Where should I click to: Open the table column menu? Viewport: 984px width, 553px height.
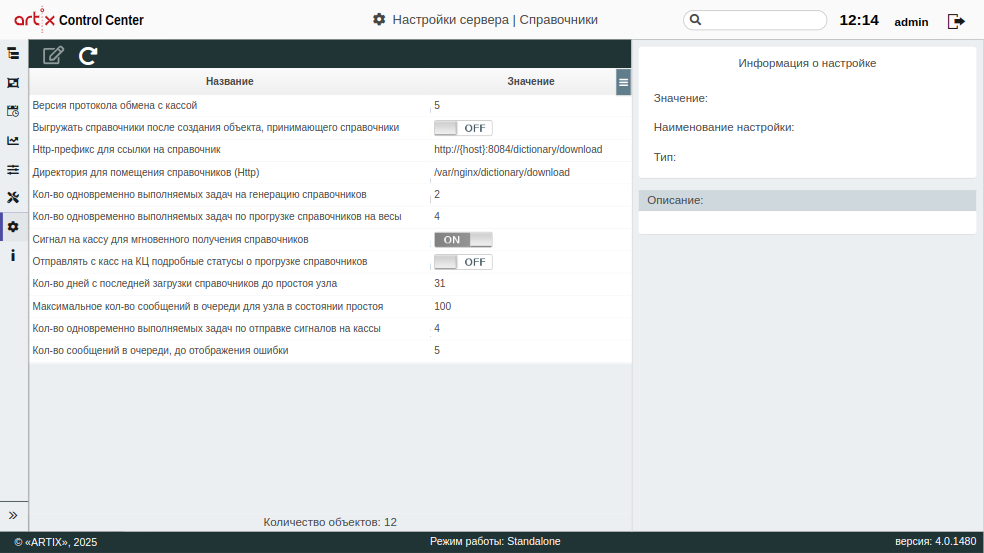623,81
